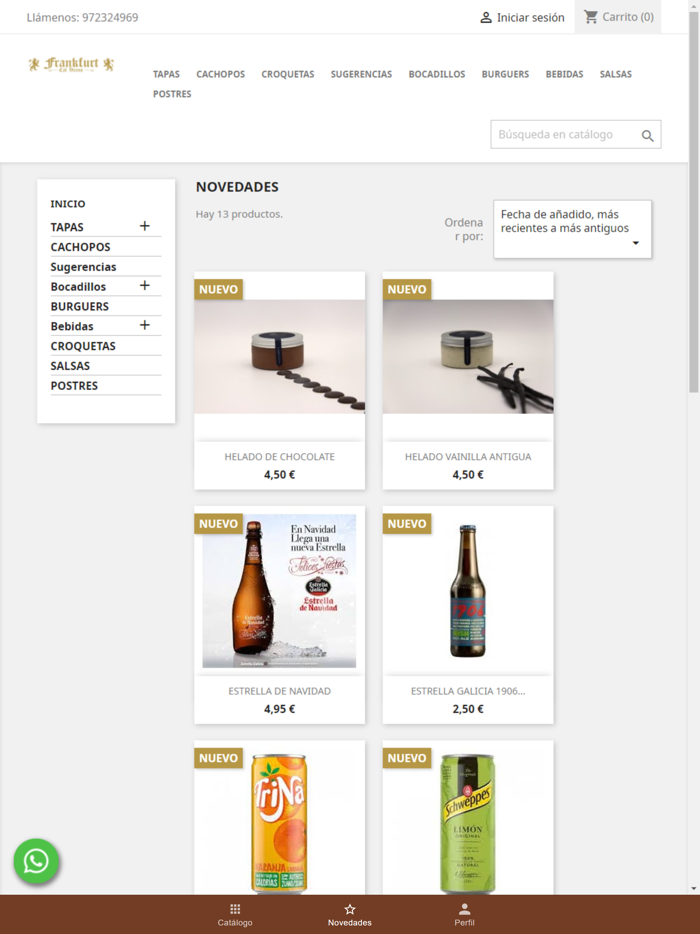Image resolution: width=700 pixels, height=934 pixels.
Task: Open CACHOPOS in the sidebar
Action: tap(80, 247)
